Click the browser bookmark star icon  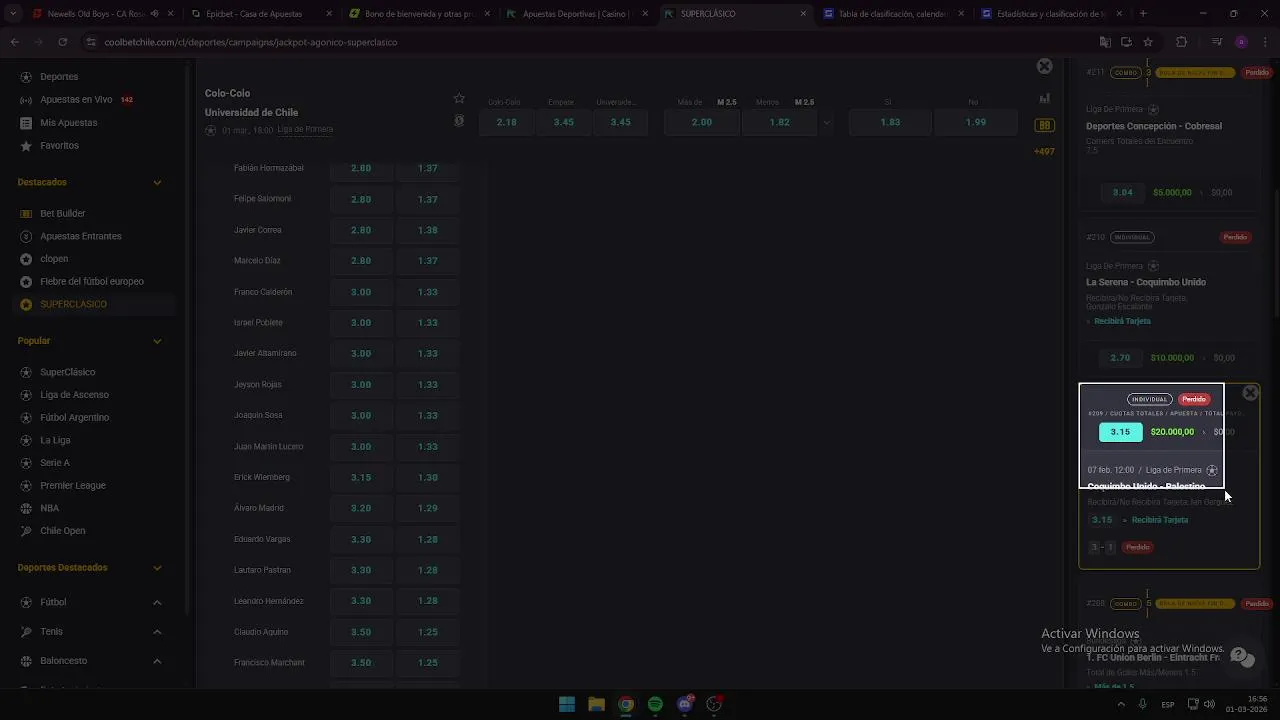pos(1148,42)
